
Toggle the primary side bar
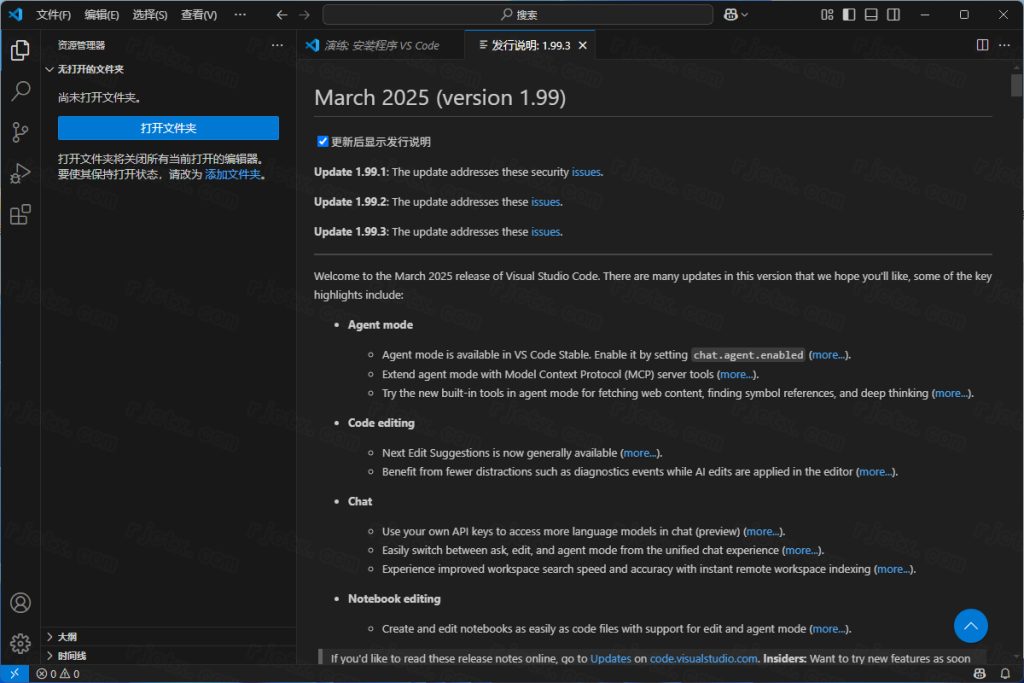[x=849, y=14]
